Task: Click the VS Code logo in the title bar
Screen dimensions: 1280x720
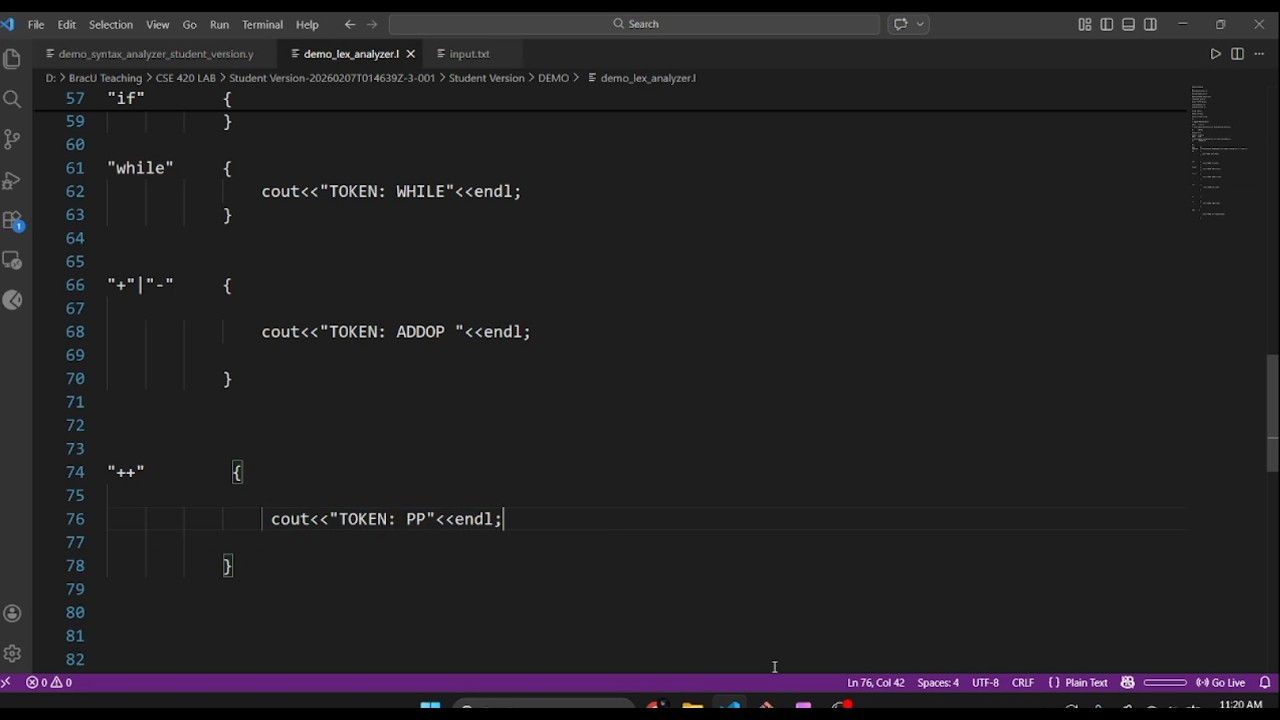Action: [x=8, y=24]
